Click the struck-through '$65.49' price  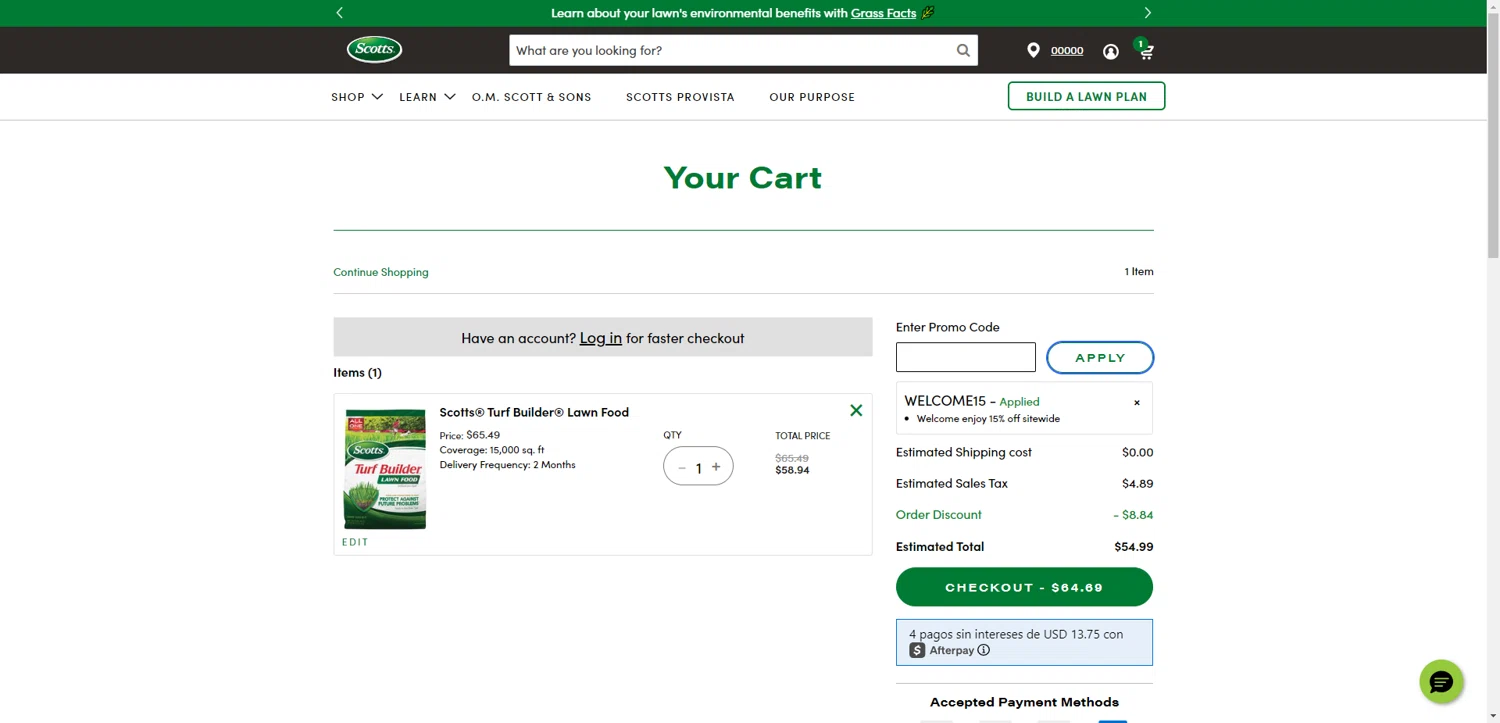(x=792, y=458)
